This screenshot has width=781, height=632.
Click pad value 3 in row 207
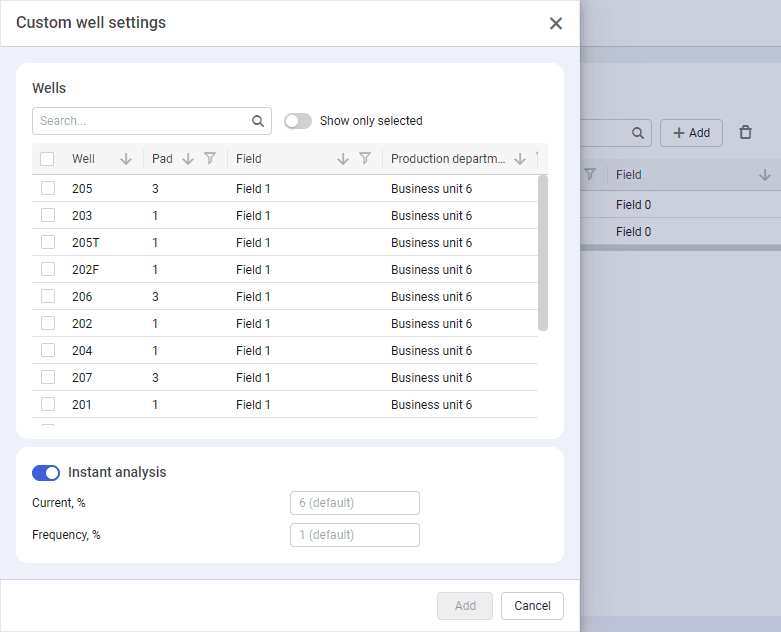click(x=155, y=378)
